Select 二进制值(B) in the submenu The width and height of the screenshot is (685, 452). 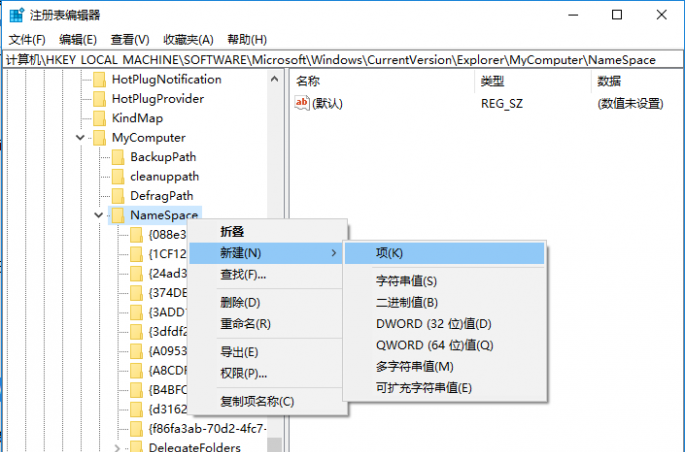click(x=444, y=302)
